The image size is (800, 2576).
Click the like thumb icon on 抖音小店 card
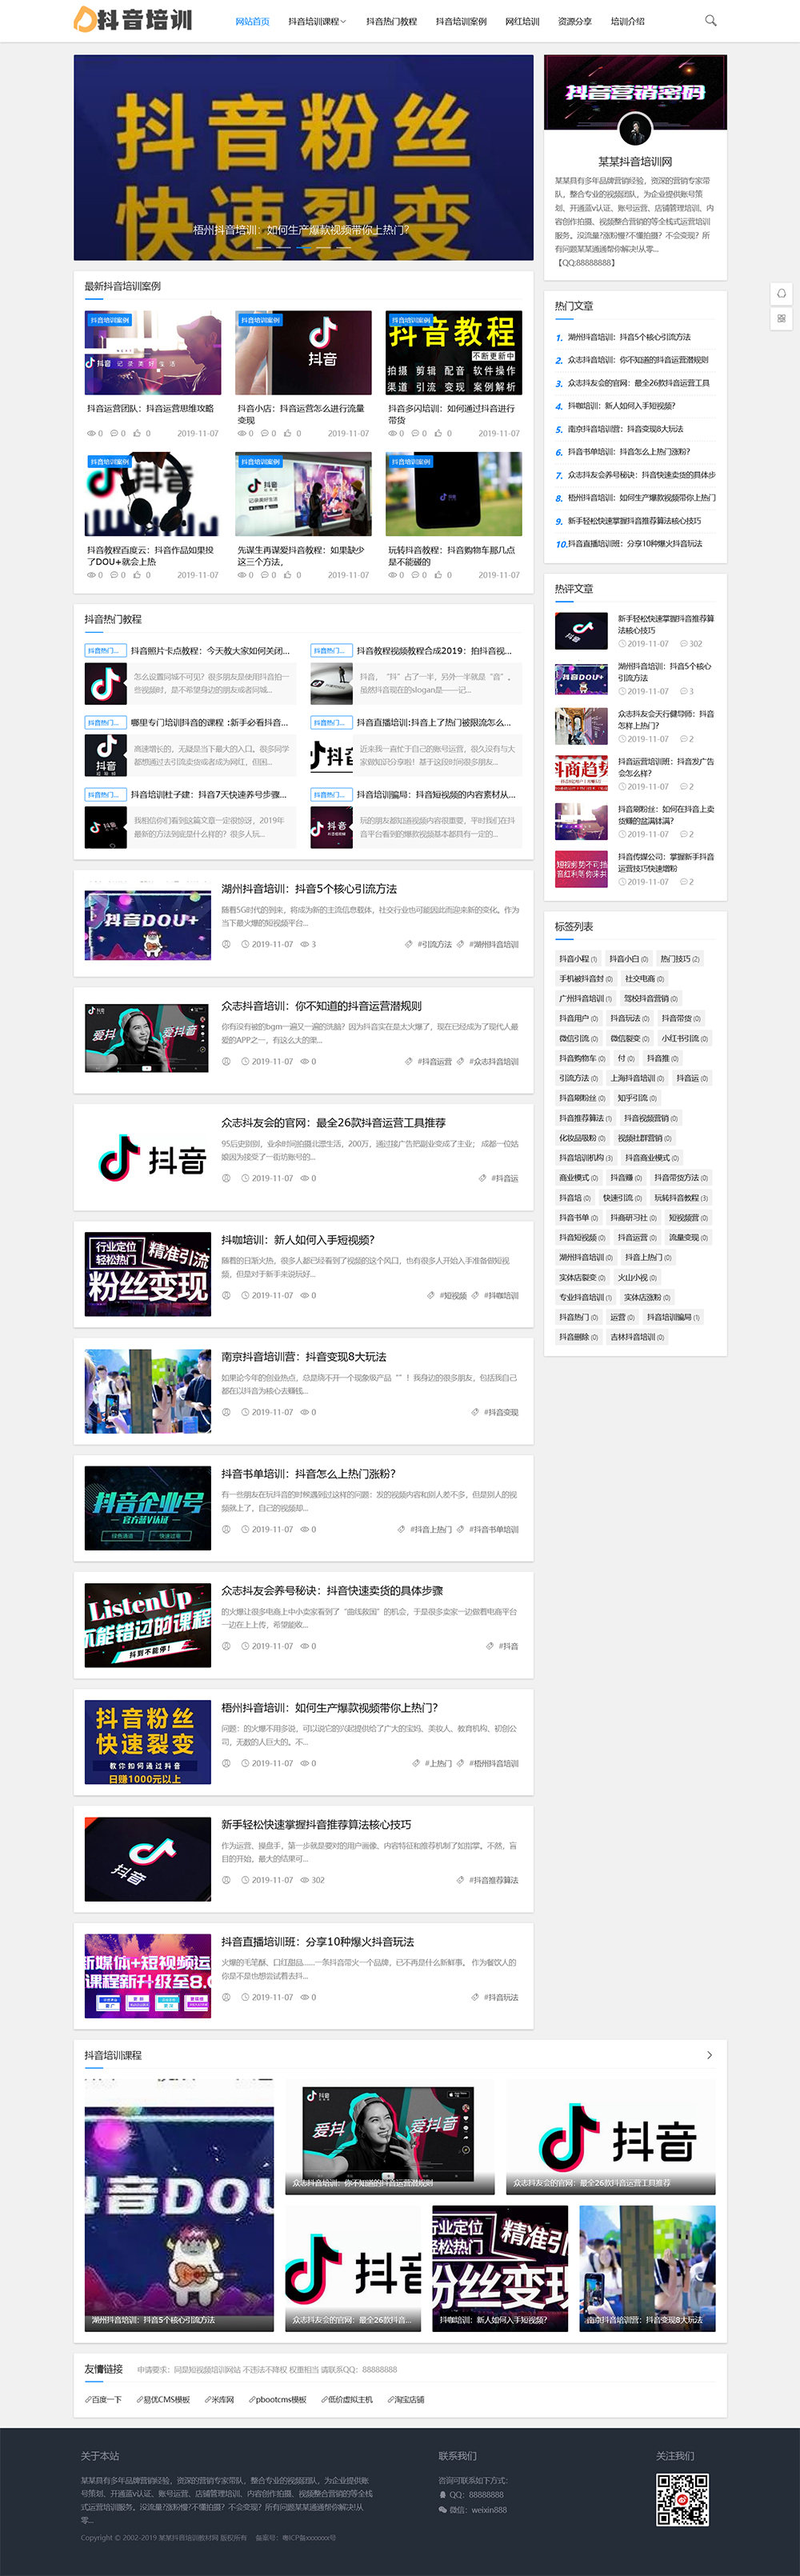(x=288, y=434)
